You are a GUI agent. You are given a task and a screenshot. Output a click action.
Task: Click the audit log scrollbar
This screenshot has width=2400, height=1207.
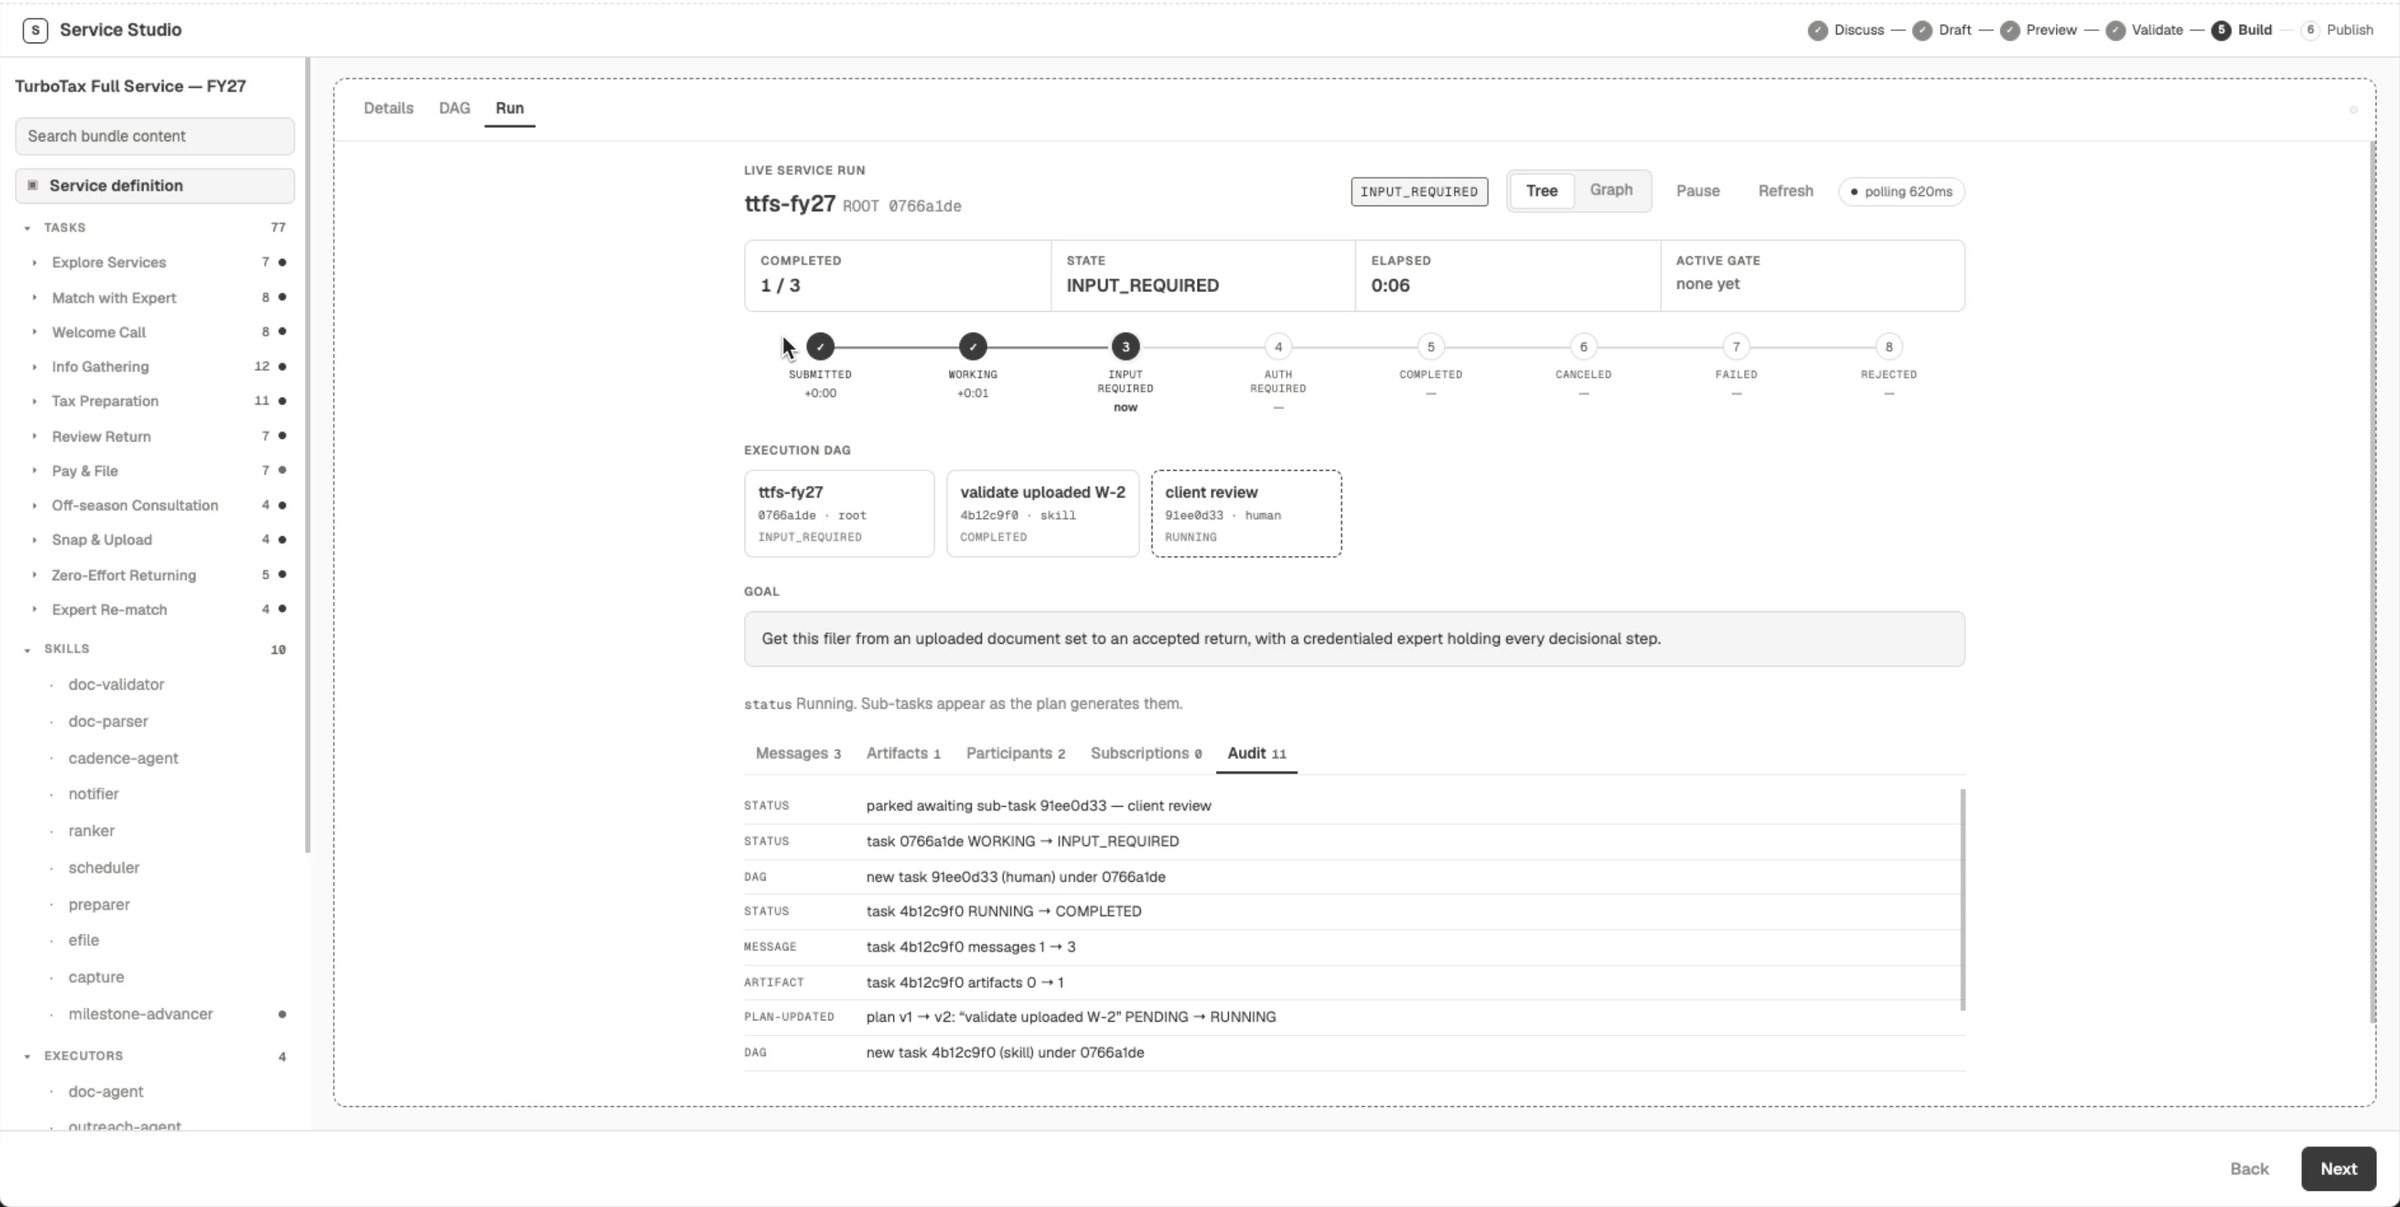point(1962,899)
